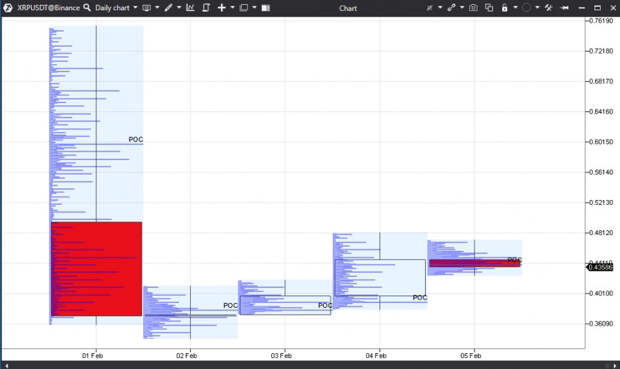Click the search magnifier next to XRPUSDT@Binance
The width and height of the screenshot is (620, 369).
(87, 8)
